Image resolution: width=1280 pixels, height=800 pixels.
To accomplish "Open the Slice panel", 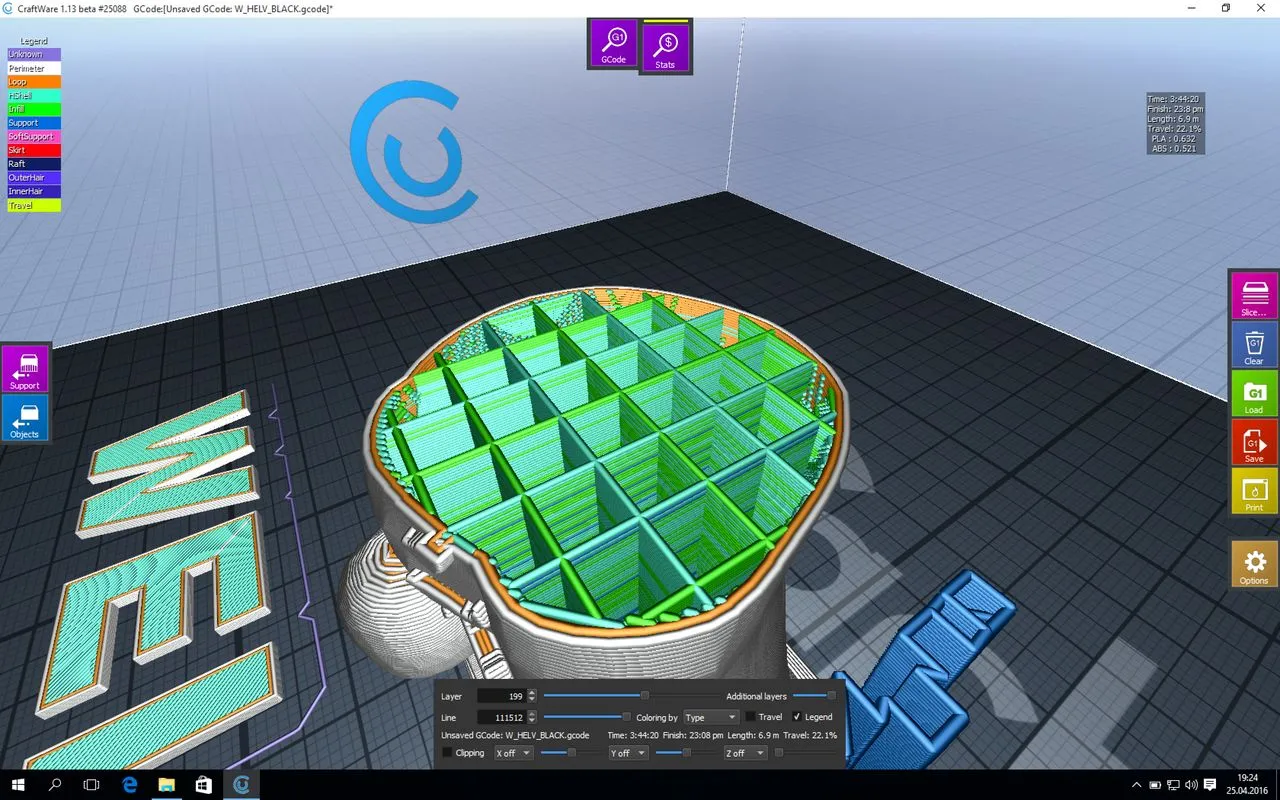I will pyautogui.click(x=1253, y=295).
